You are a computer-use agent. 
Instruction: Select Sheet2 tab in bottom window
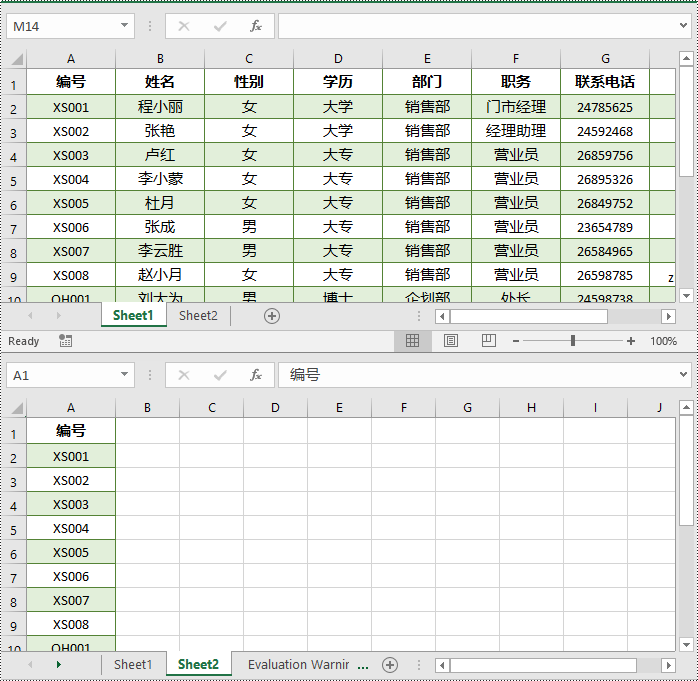[199, 665]
